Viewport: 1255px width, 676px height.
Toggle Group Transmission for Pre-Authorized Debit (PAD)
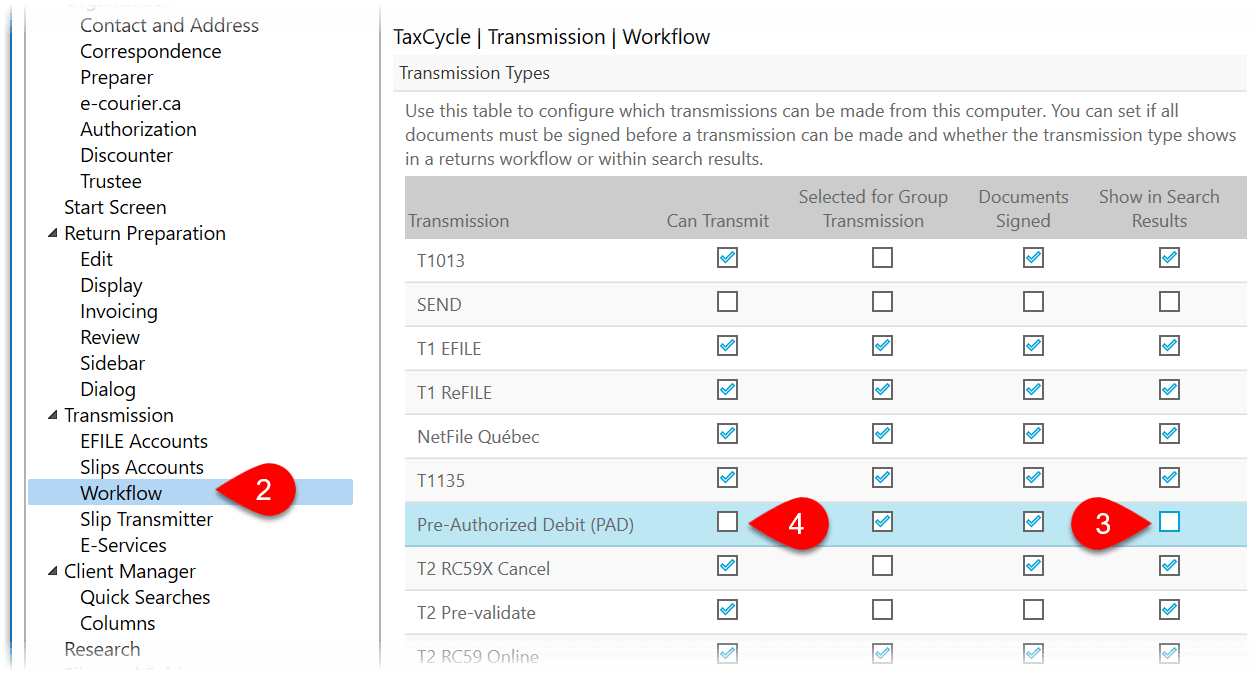point(882,522)
